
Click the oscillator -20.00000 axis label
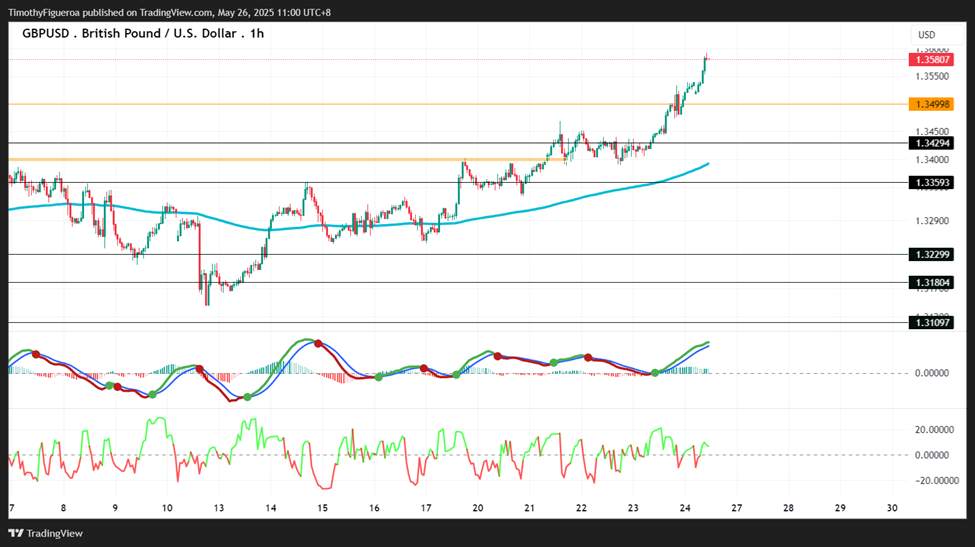(x=936, y=480)
